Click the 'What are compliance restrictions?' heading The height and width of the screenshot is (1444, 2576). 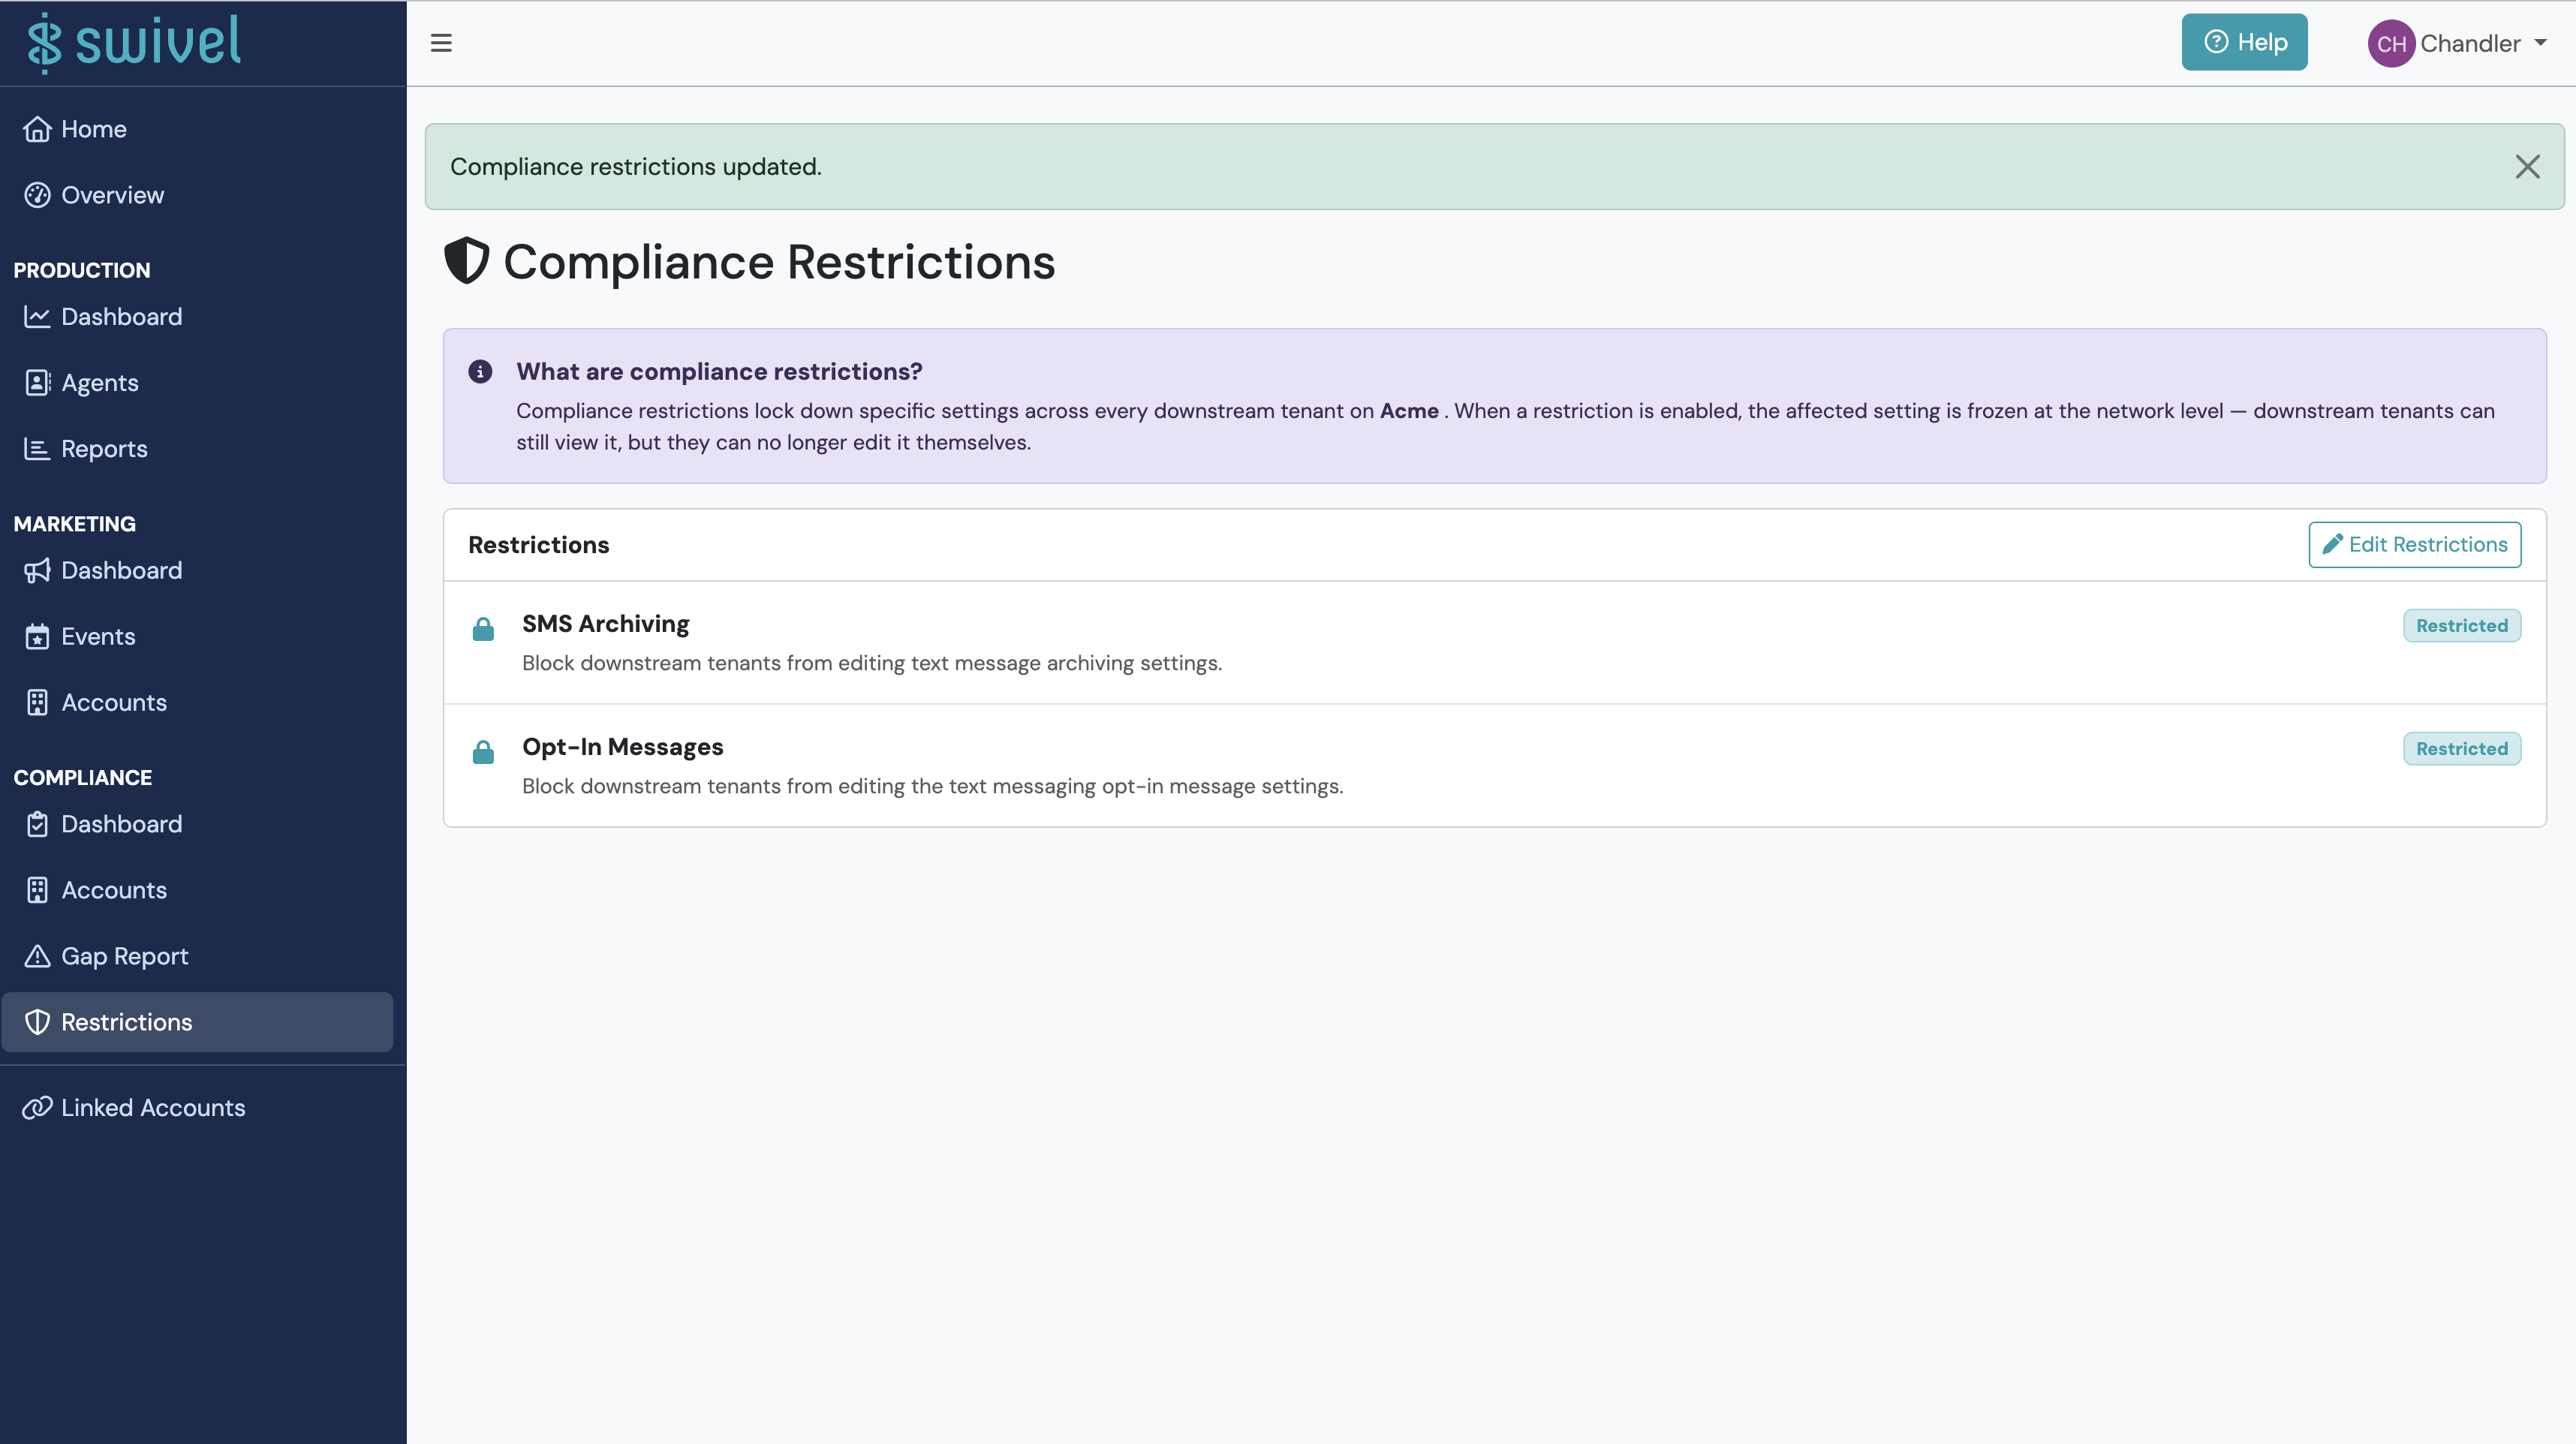pos(719,372)
